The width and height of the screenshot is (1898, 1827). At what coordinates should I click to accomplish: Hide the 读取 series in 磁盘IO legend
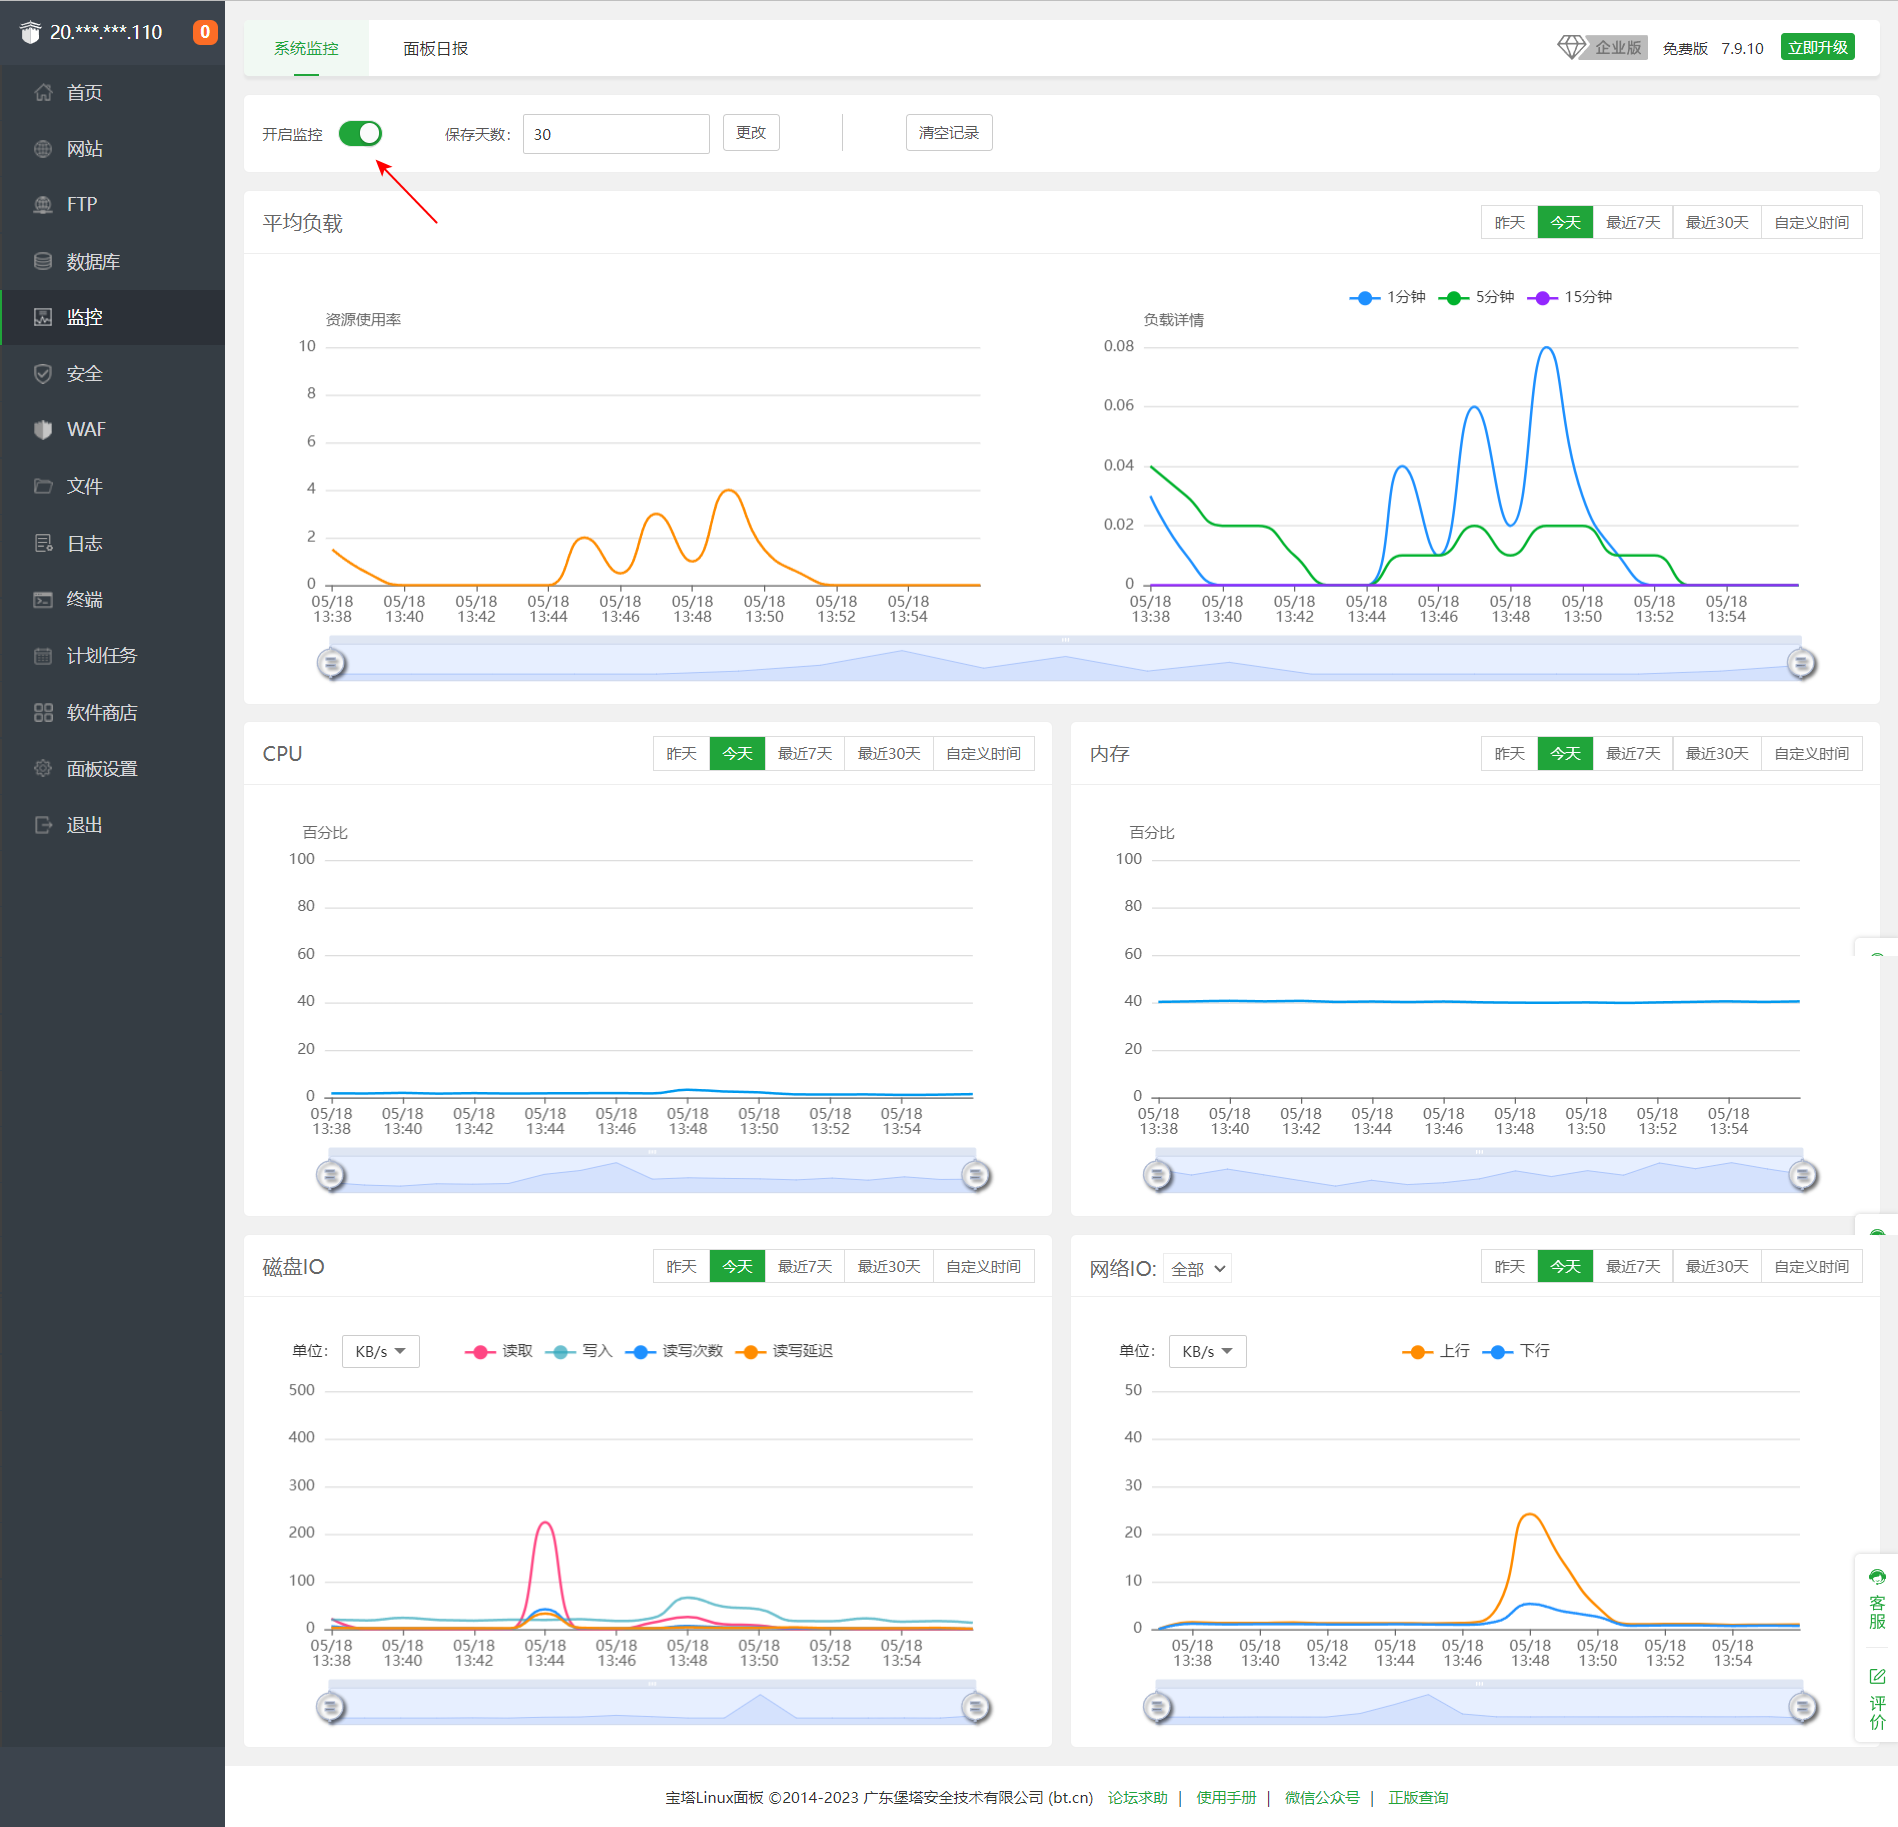click(x=499, y=1351)
